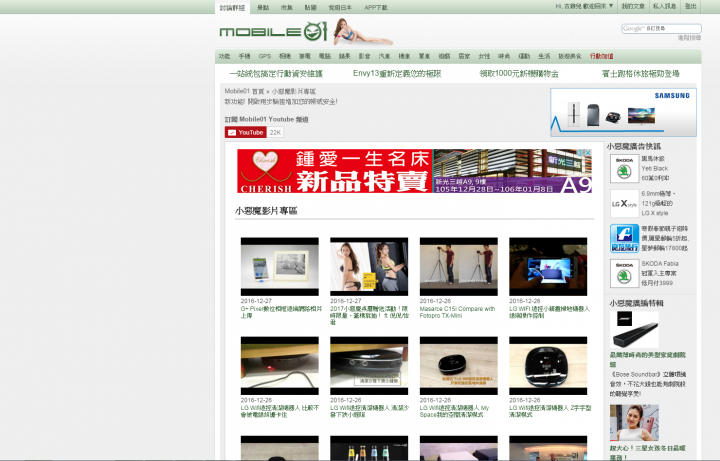Switch to the 討論群組 top tab
This screenshot has width=720, height=461.
(232, 7)
